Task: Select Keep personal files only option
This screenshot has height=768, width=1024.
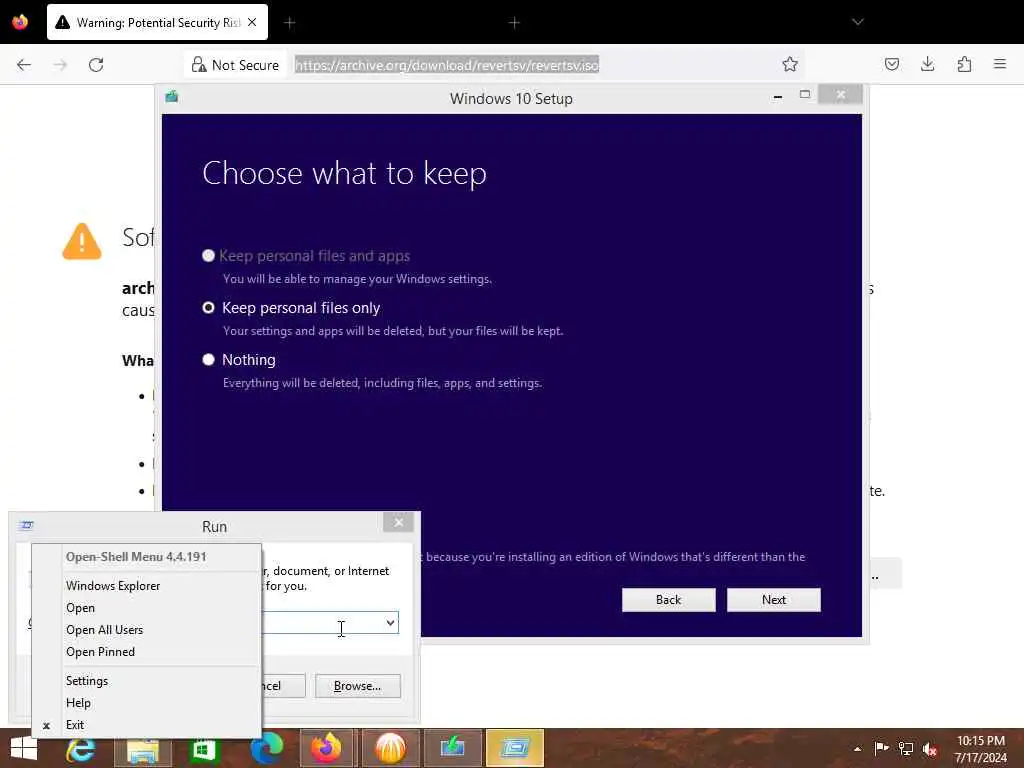Action: click(x=291, y=308)
